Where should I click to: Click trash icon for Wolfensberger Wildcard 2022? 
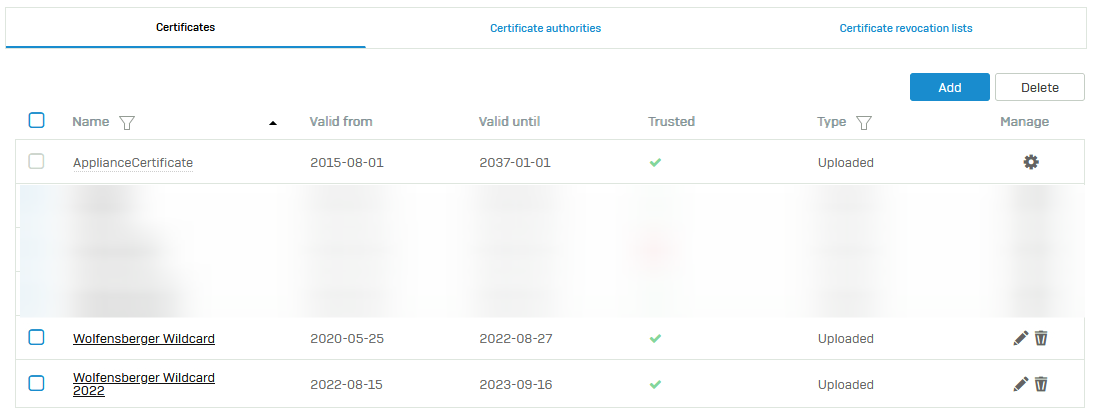(1041, 384)
